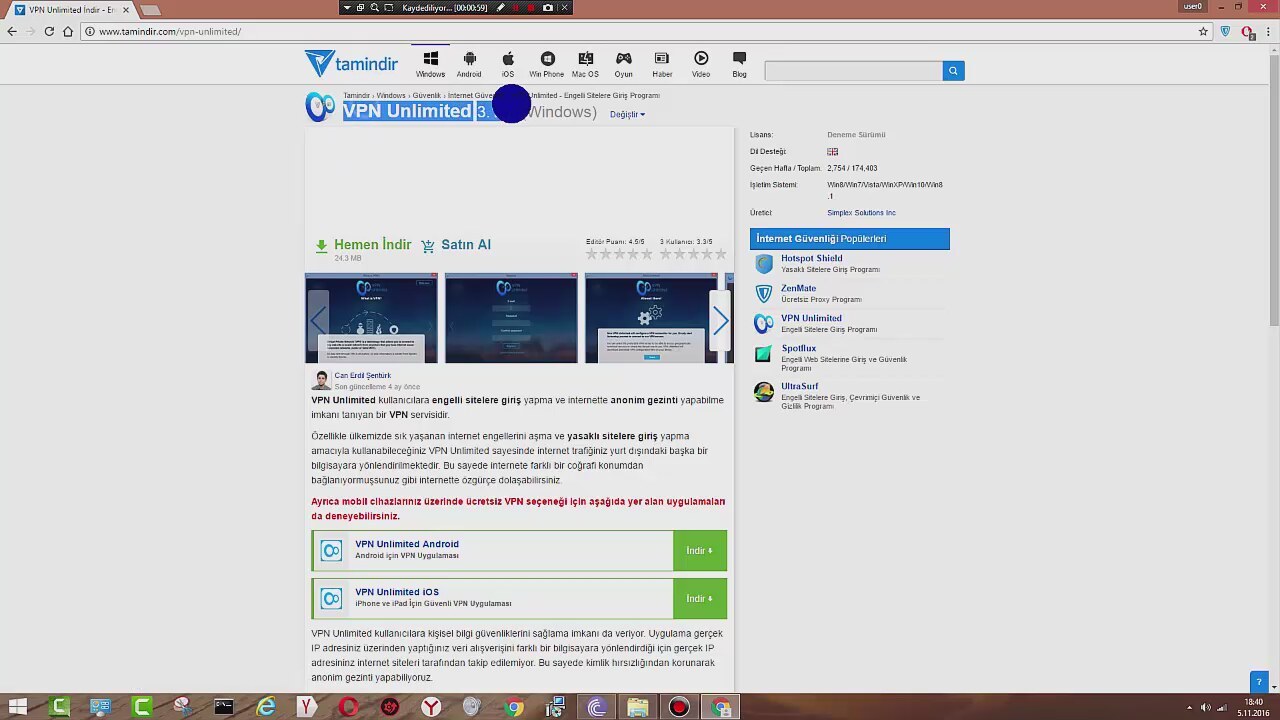Click the browser back arrow
Screen dimensions: 1280x720
[x=12, y=31]
